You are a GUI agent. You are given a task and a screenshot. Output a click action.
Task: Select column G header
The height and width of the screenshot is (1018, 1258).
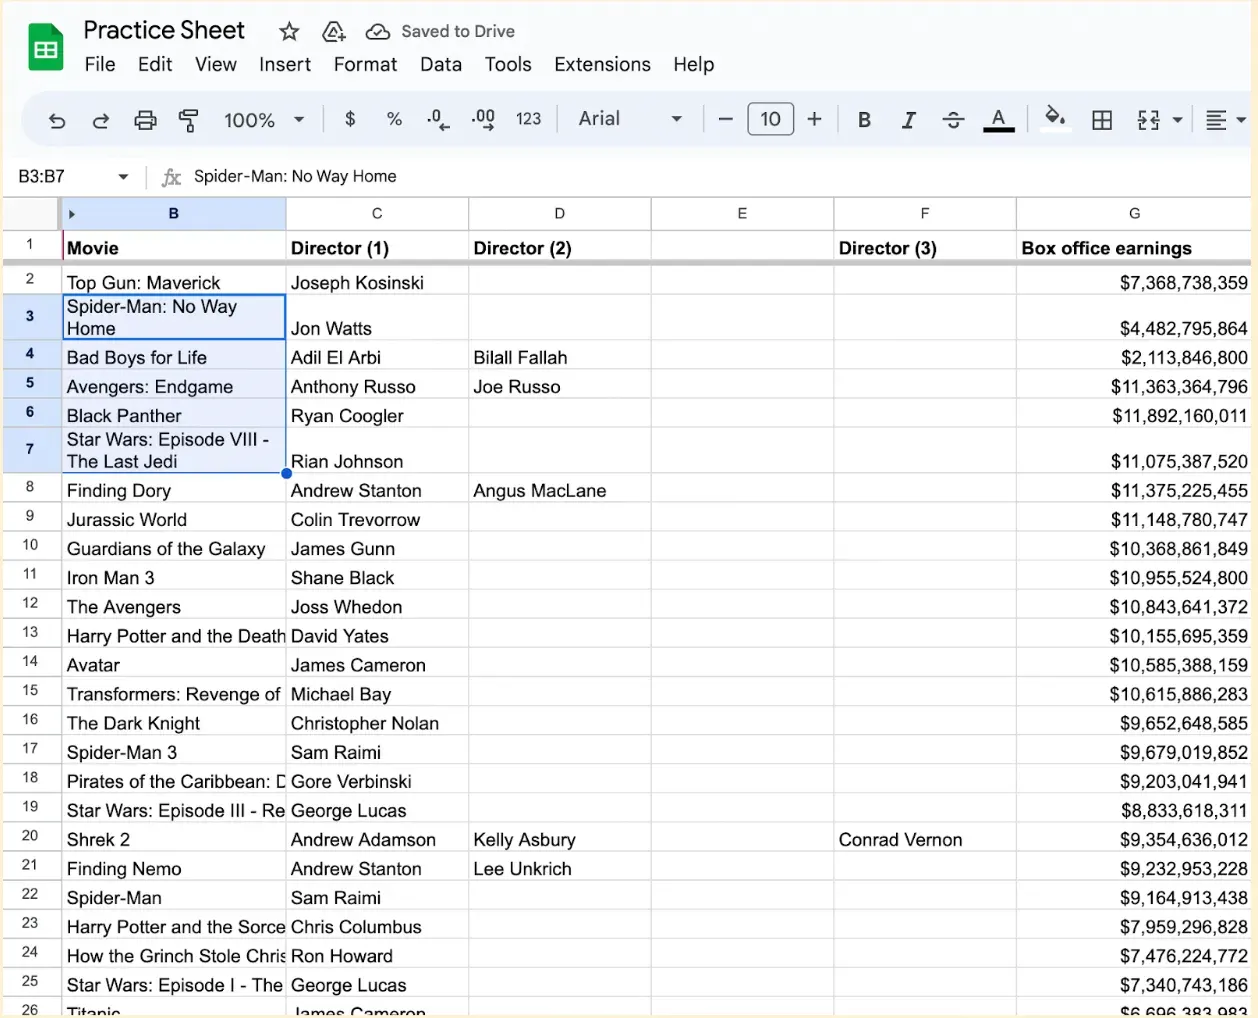pyautogui.click(x=1134, y=214)
